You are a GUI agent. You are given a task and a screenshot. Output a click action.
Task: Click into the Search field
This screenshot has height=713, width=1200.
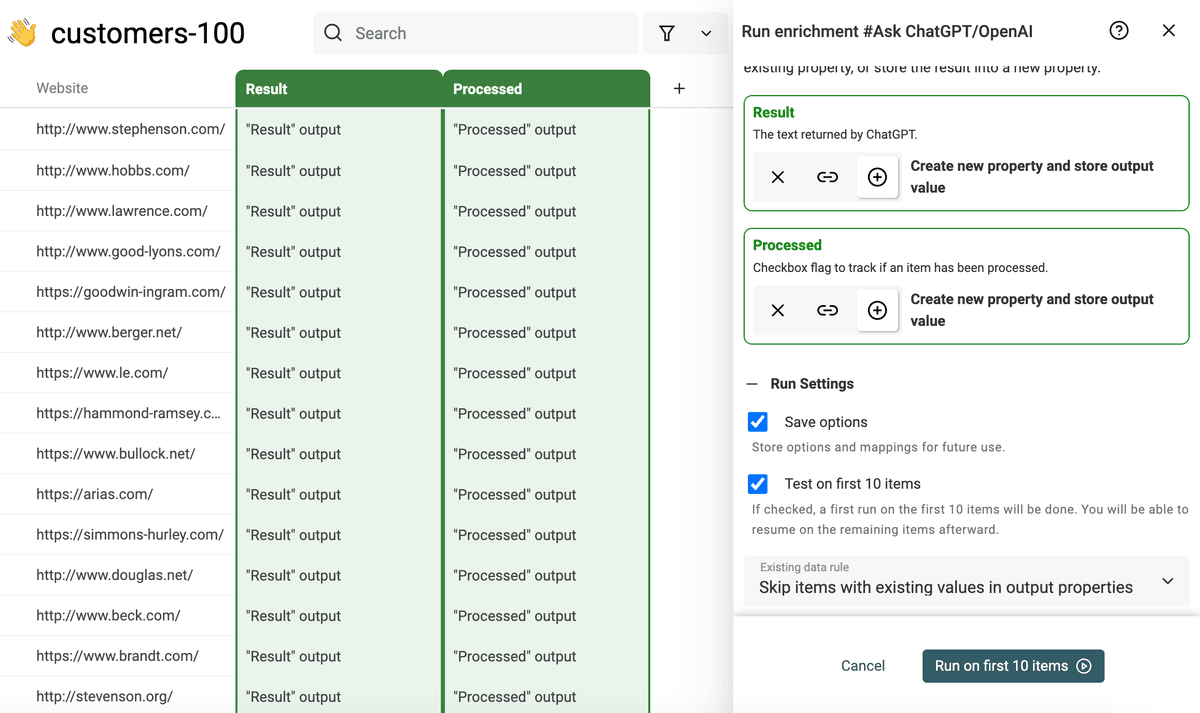(x=476, y=33)
